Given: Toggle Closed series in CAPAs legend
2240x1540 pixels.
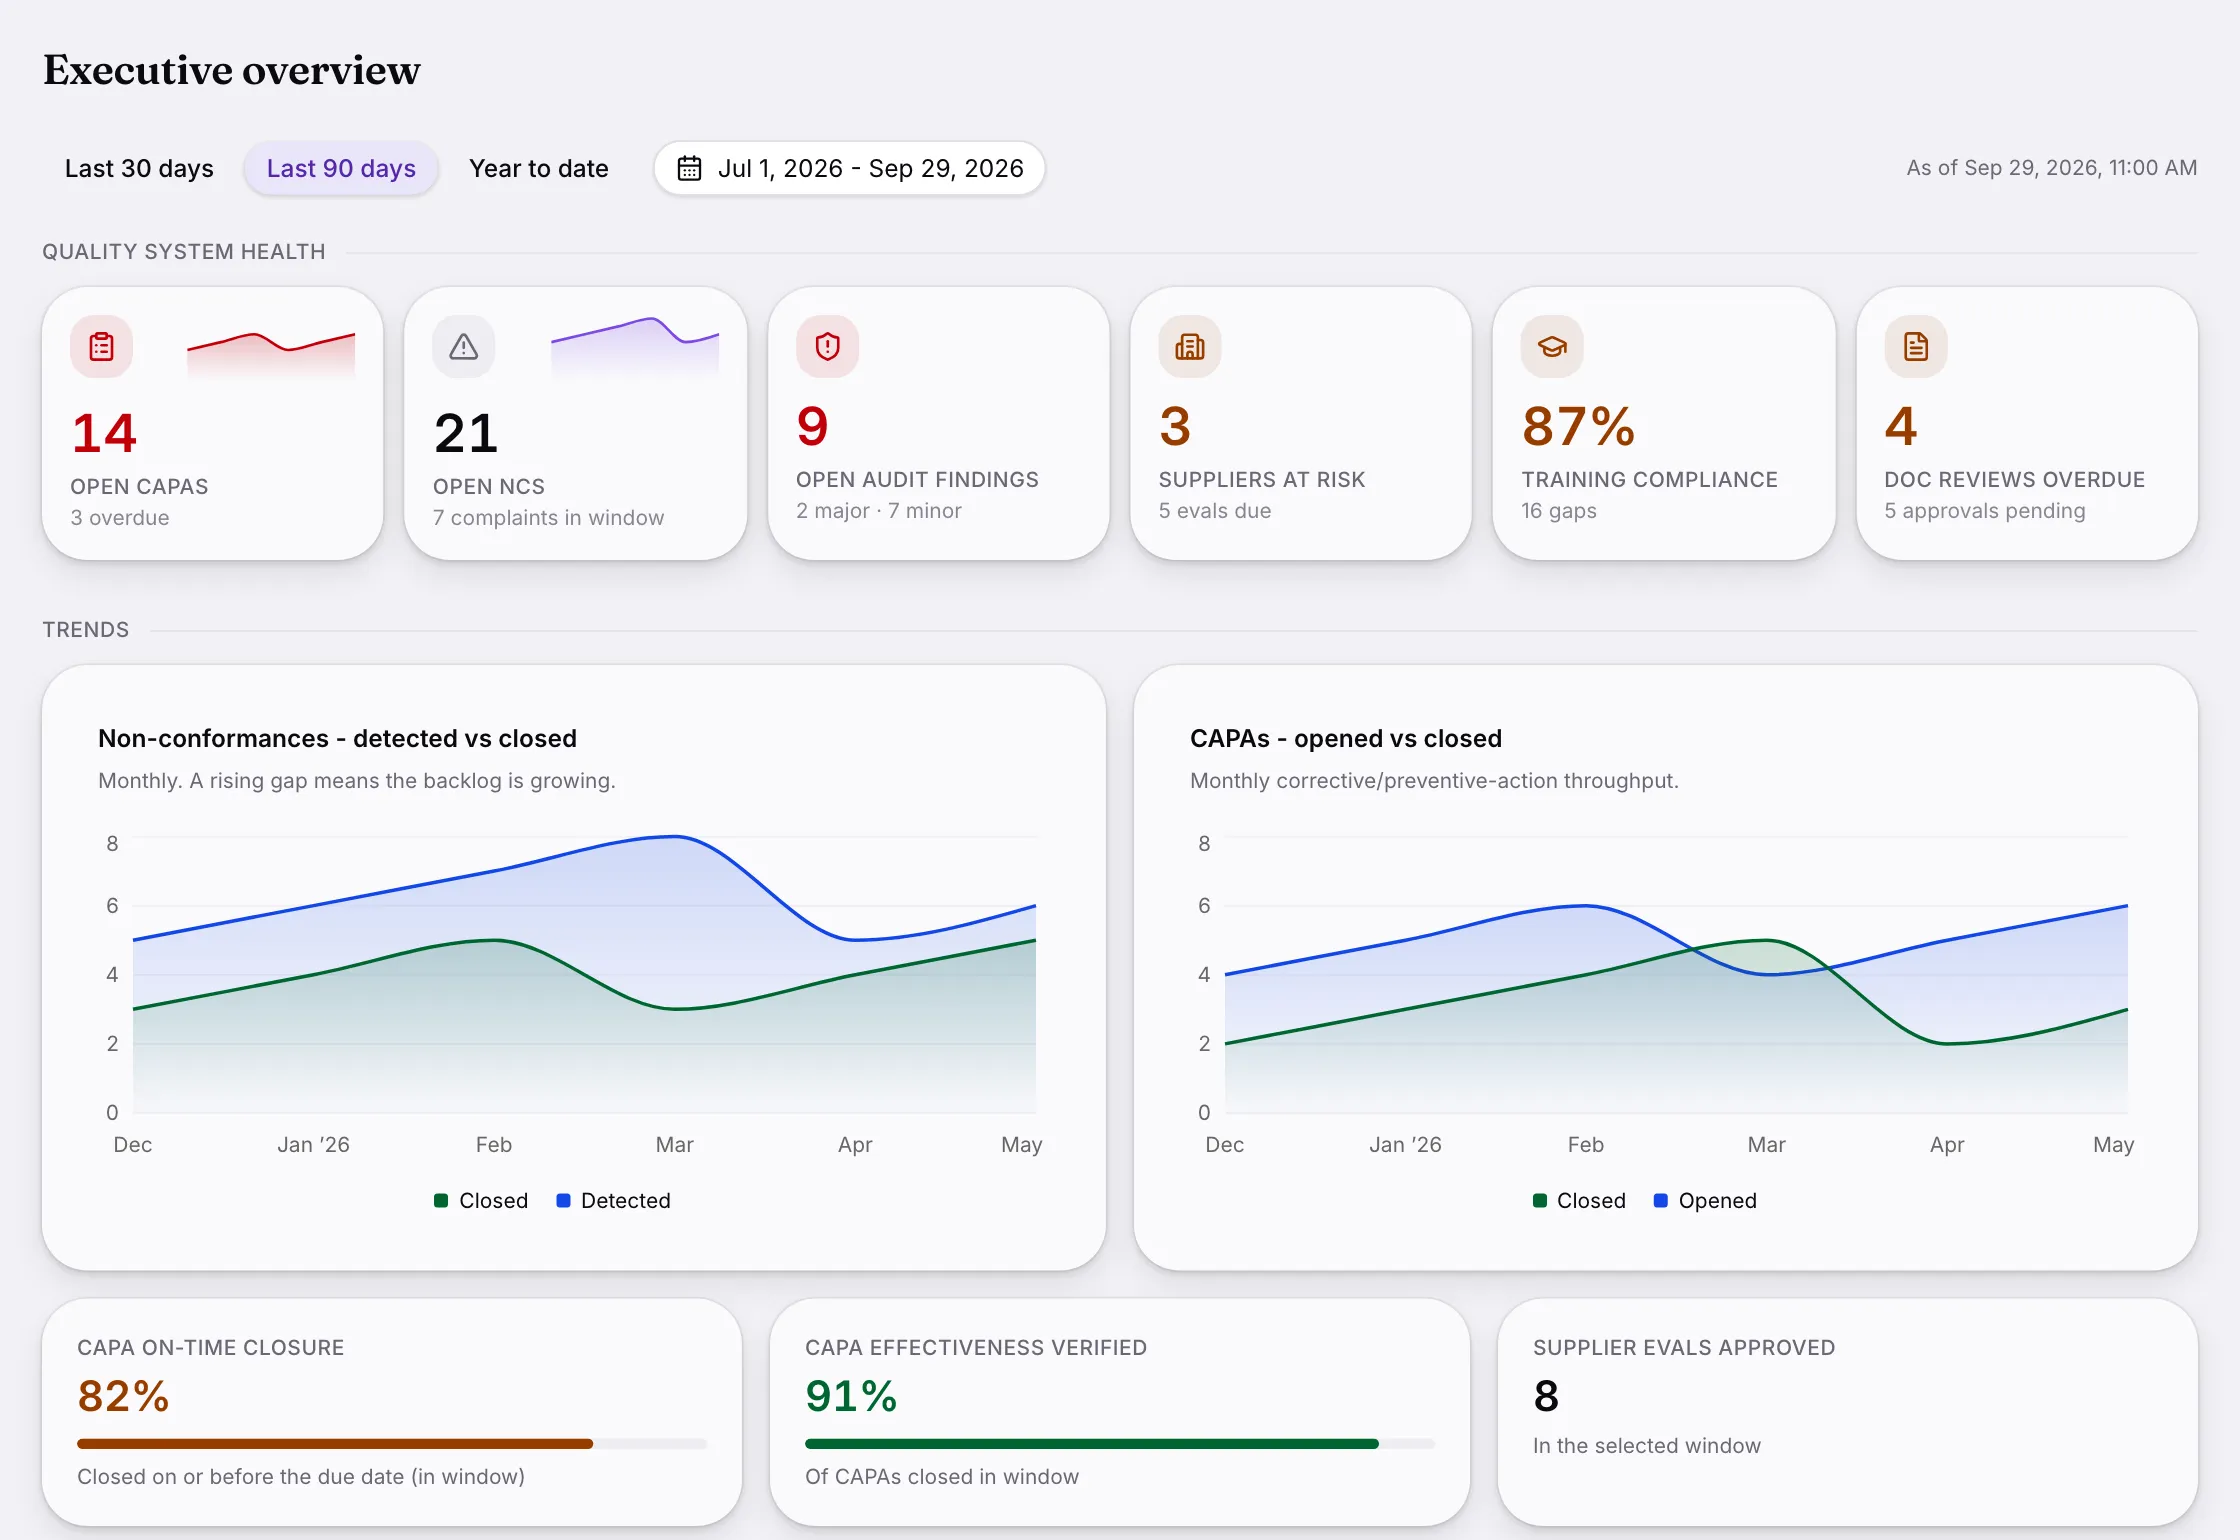Looking at the screenshot, I should point(1579,1200).
